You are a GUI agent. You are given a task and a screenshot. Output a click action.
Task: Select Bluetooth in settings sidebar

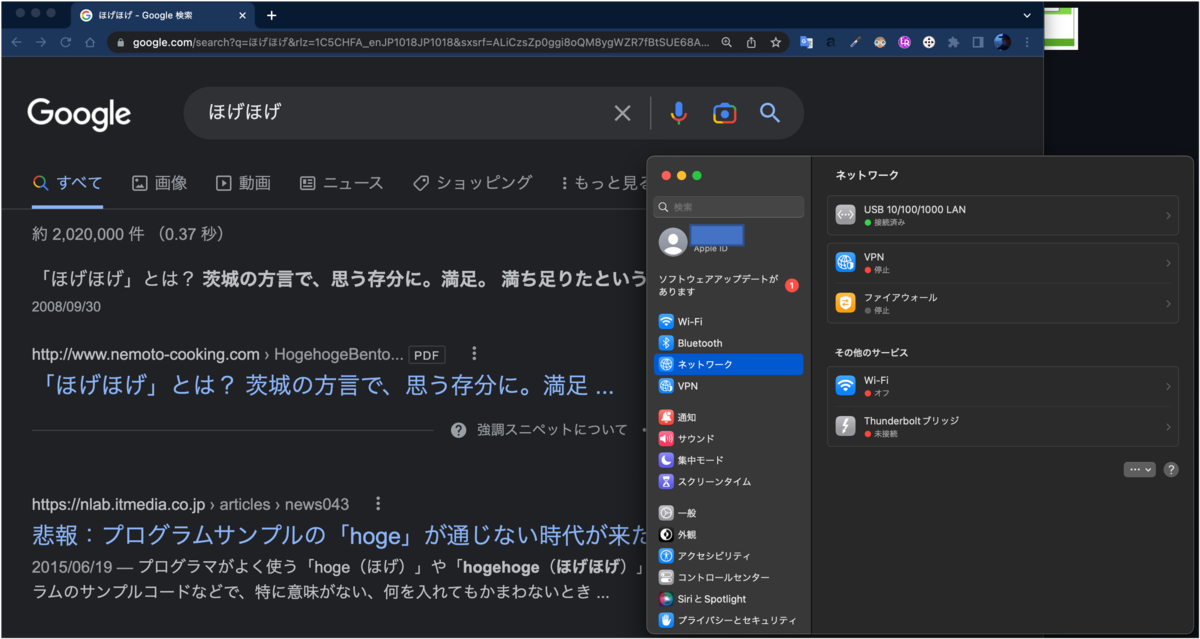click(729, 343)
